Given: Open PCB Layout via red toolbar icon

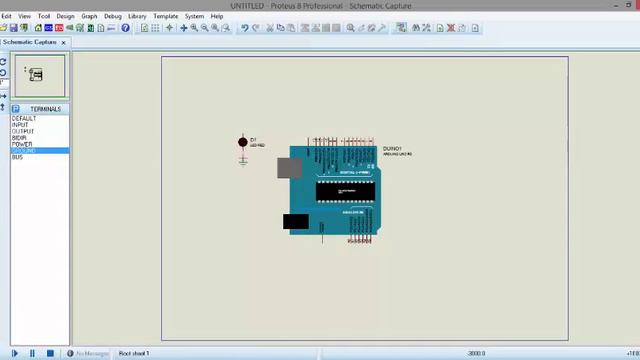Looking at the screenshot, I should pyautogui.click(x=59, y=28).
